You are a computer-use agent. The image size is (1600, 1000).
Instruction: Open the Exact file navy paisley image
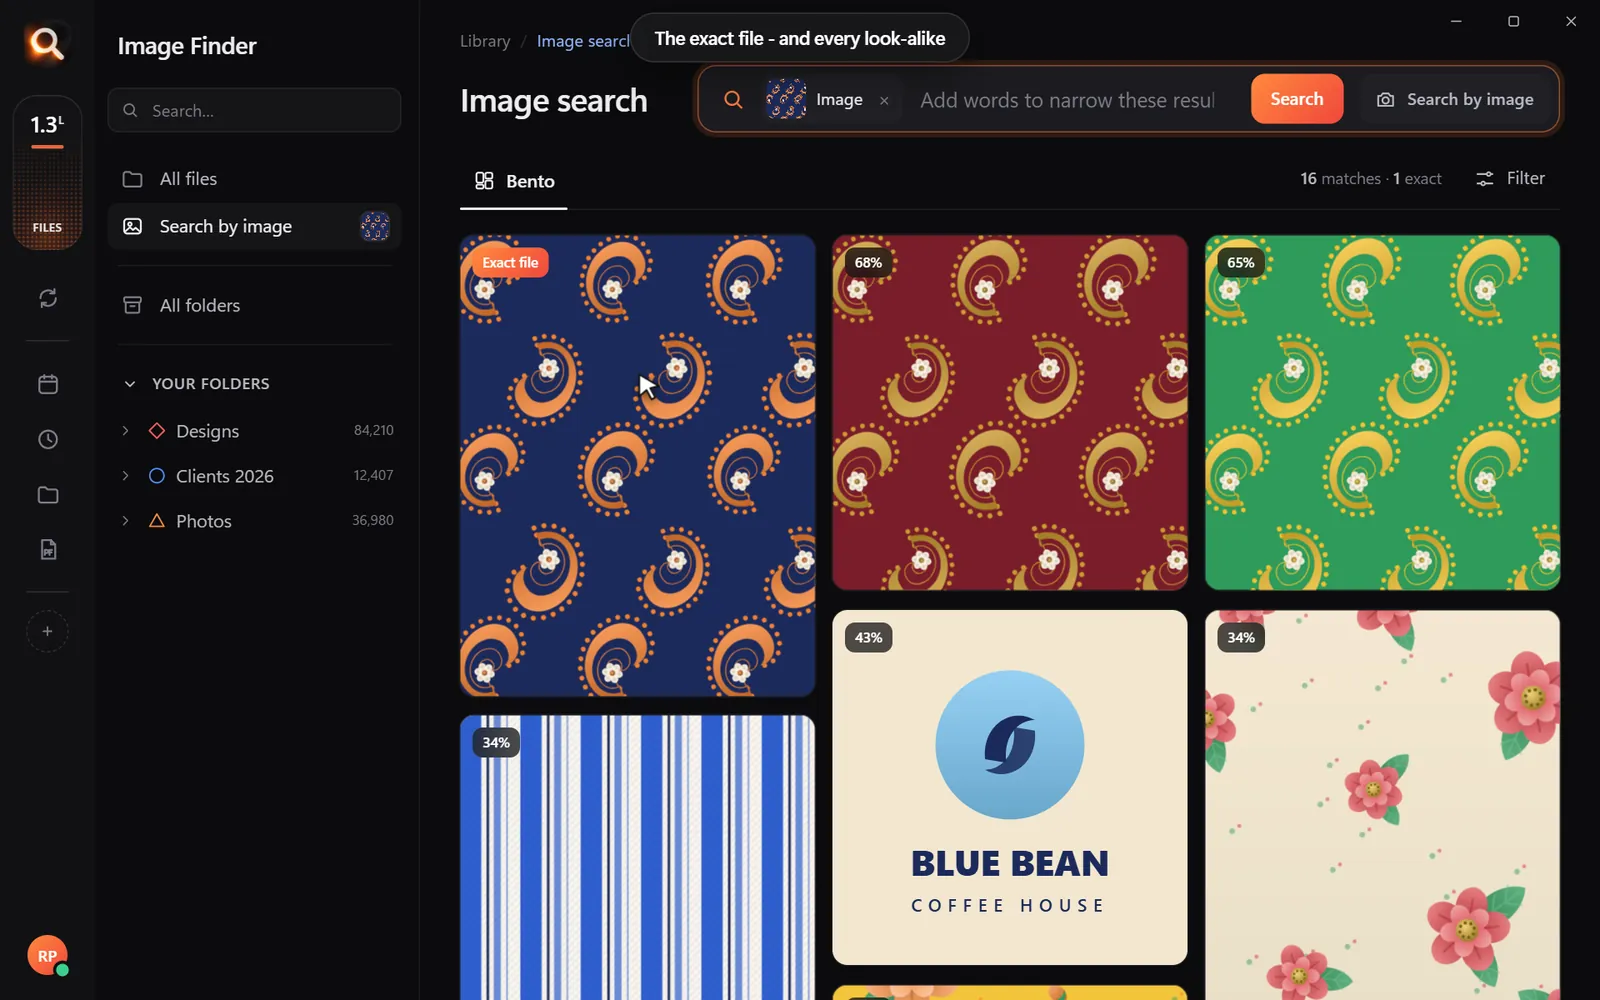[x=637, y=465]
